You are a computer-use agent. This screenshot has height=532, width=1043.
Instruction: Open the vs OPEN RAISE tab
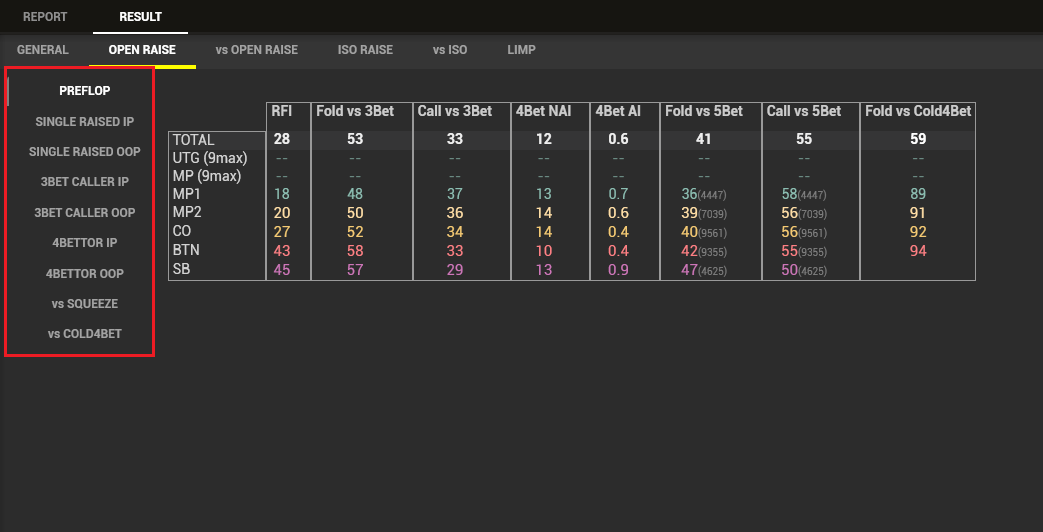click(x=256, y=49)
